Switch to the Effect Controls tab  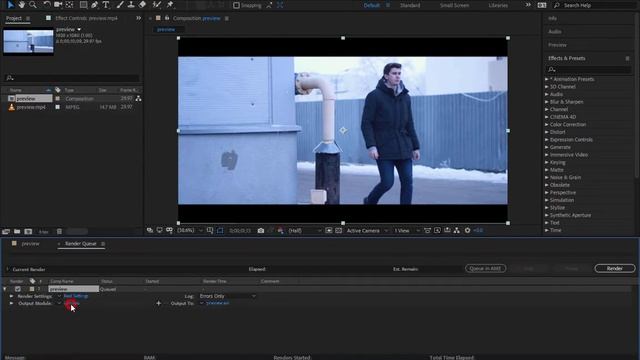pyautogui.click(x=86, y=18)
